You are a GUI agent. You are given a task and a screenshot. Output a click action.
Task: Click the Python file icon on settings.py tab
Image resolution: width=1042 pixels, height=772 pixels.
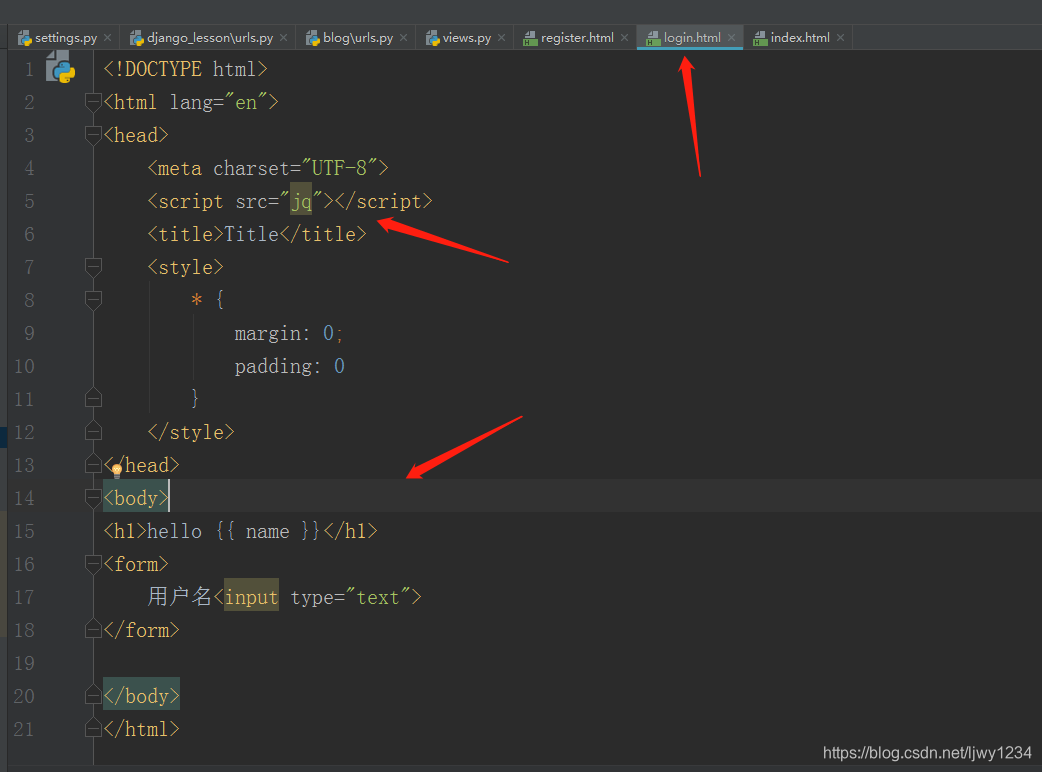pos(25,39)
